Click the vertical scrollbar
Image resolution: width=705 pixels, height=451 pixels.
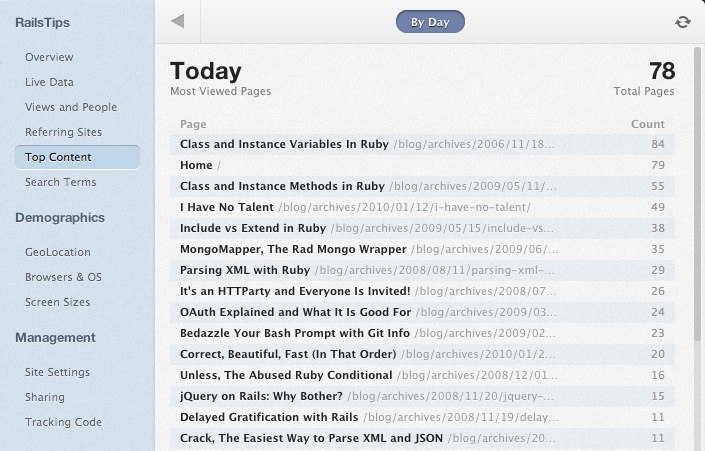coord(697,193)
